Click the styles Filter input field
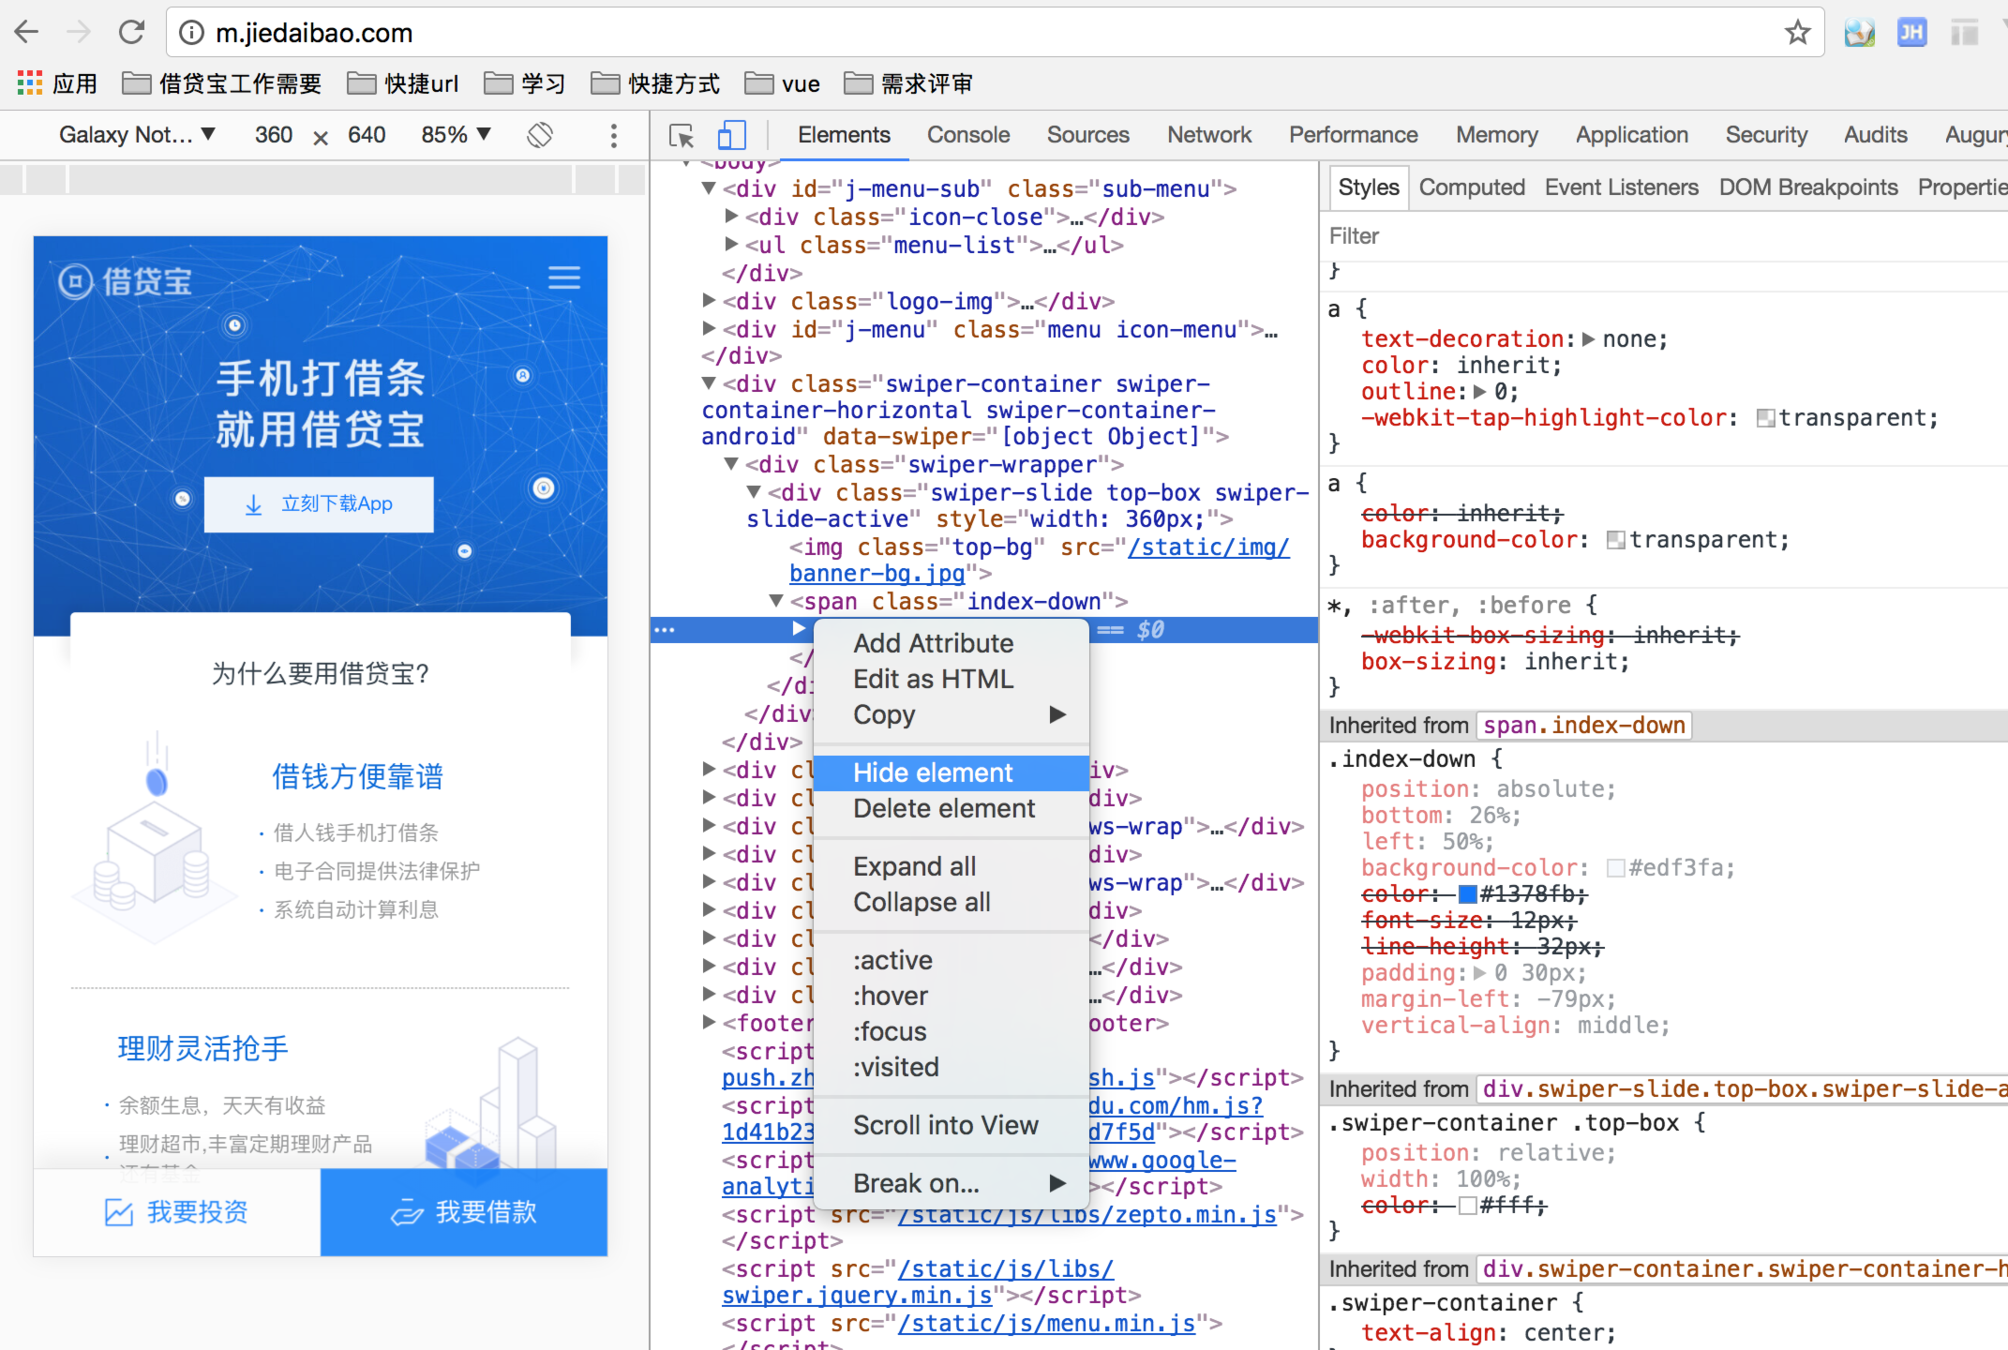 pos(1660,236)
